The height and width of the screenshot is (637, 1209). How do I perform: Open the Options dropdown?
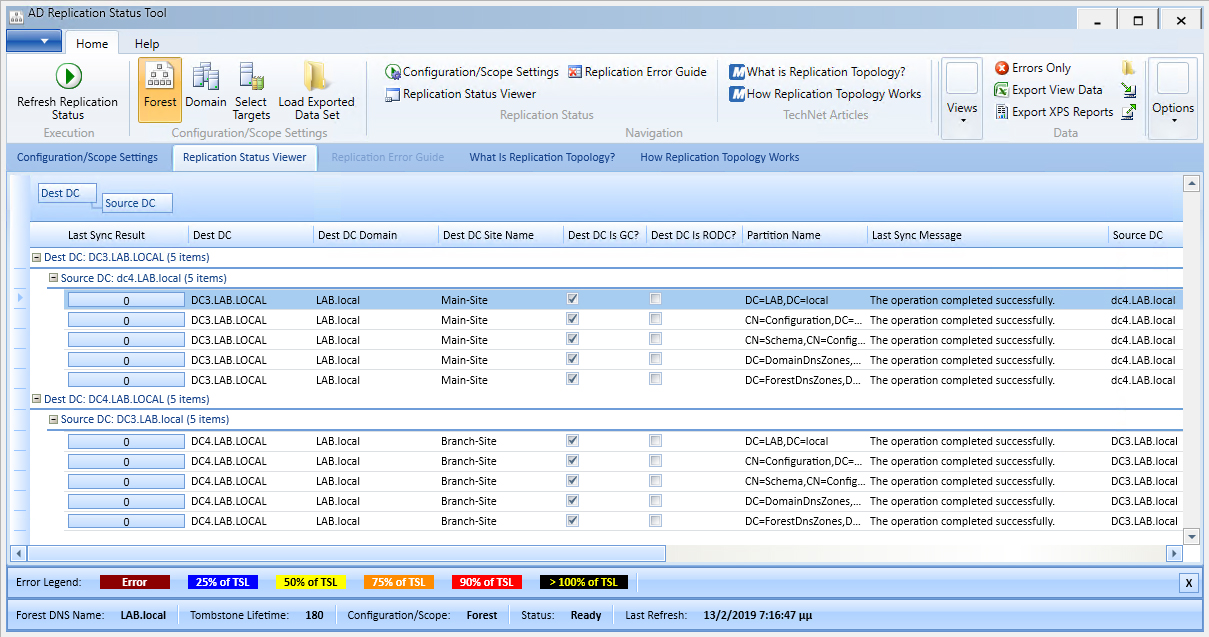[x=1173, y=98]
